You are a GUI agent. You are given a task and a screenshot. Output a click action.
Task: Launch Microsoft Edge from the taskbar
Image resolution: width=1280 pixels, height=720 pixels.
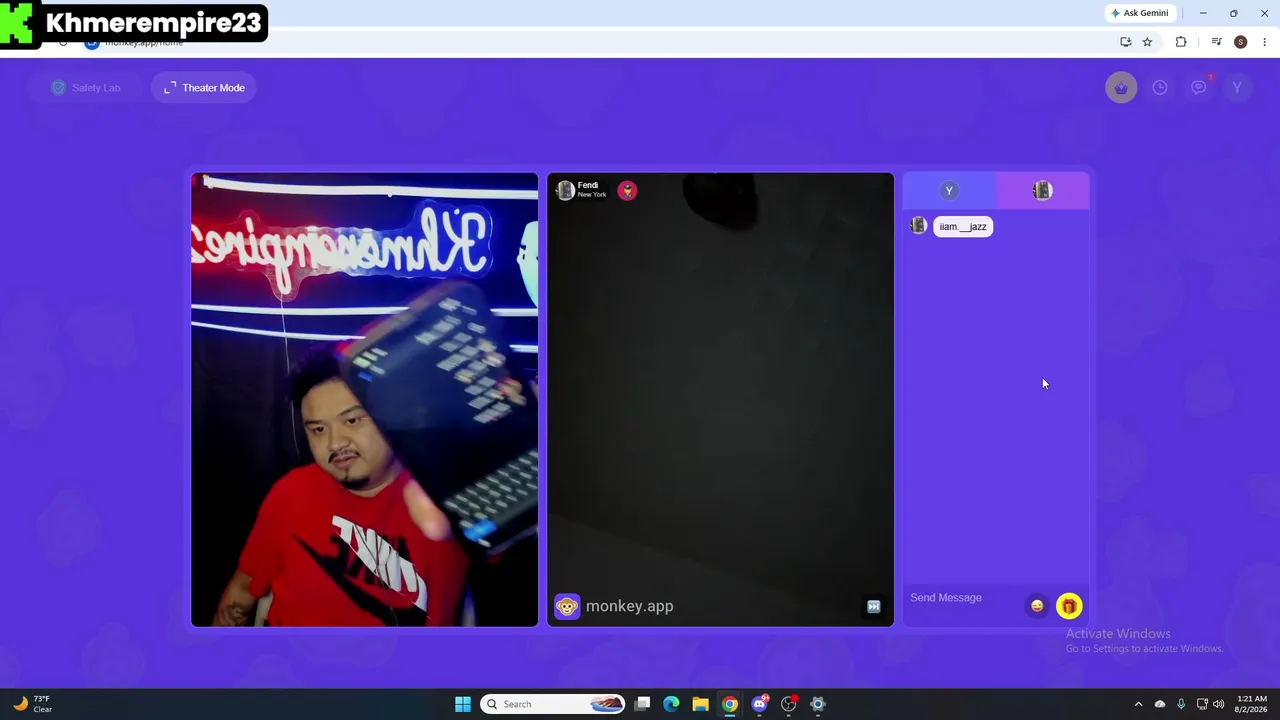(x=671, y=704)
